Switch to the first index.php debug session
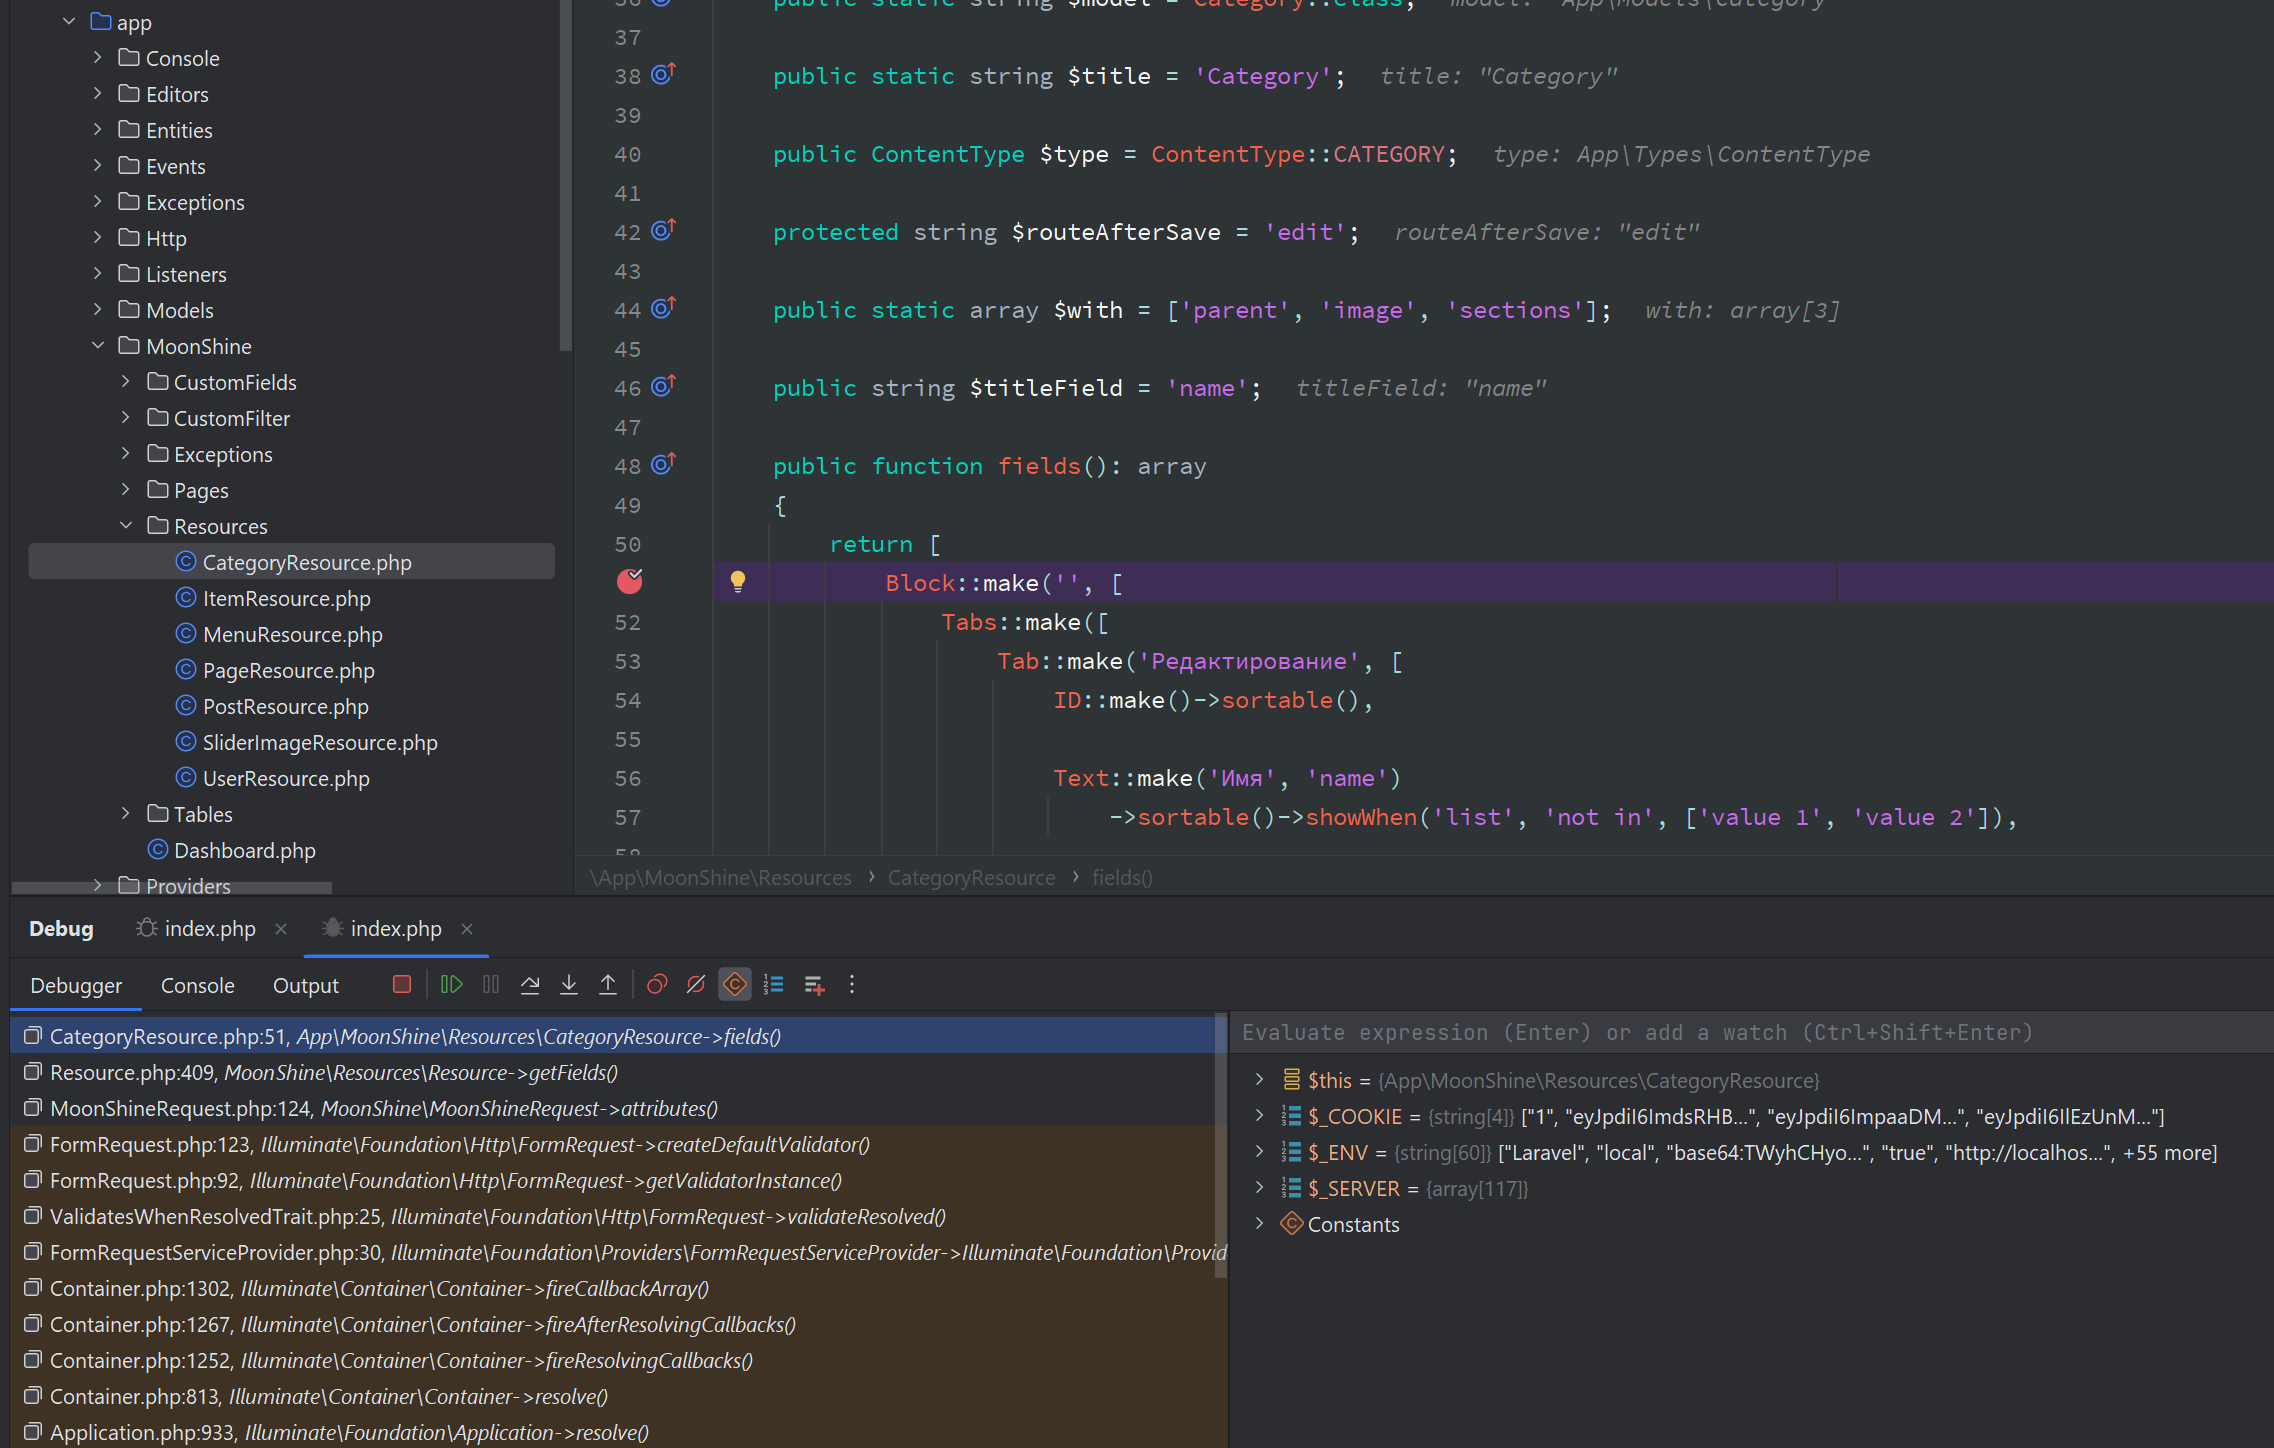 [x=196, y=929]
